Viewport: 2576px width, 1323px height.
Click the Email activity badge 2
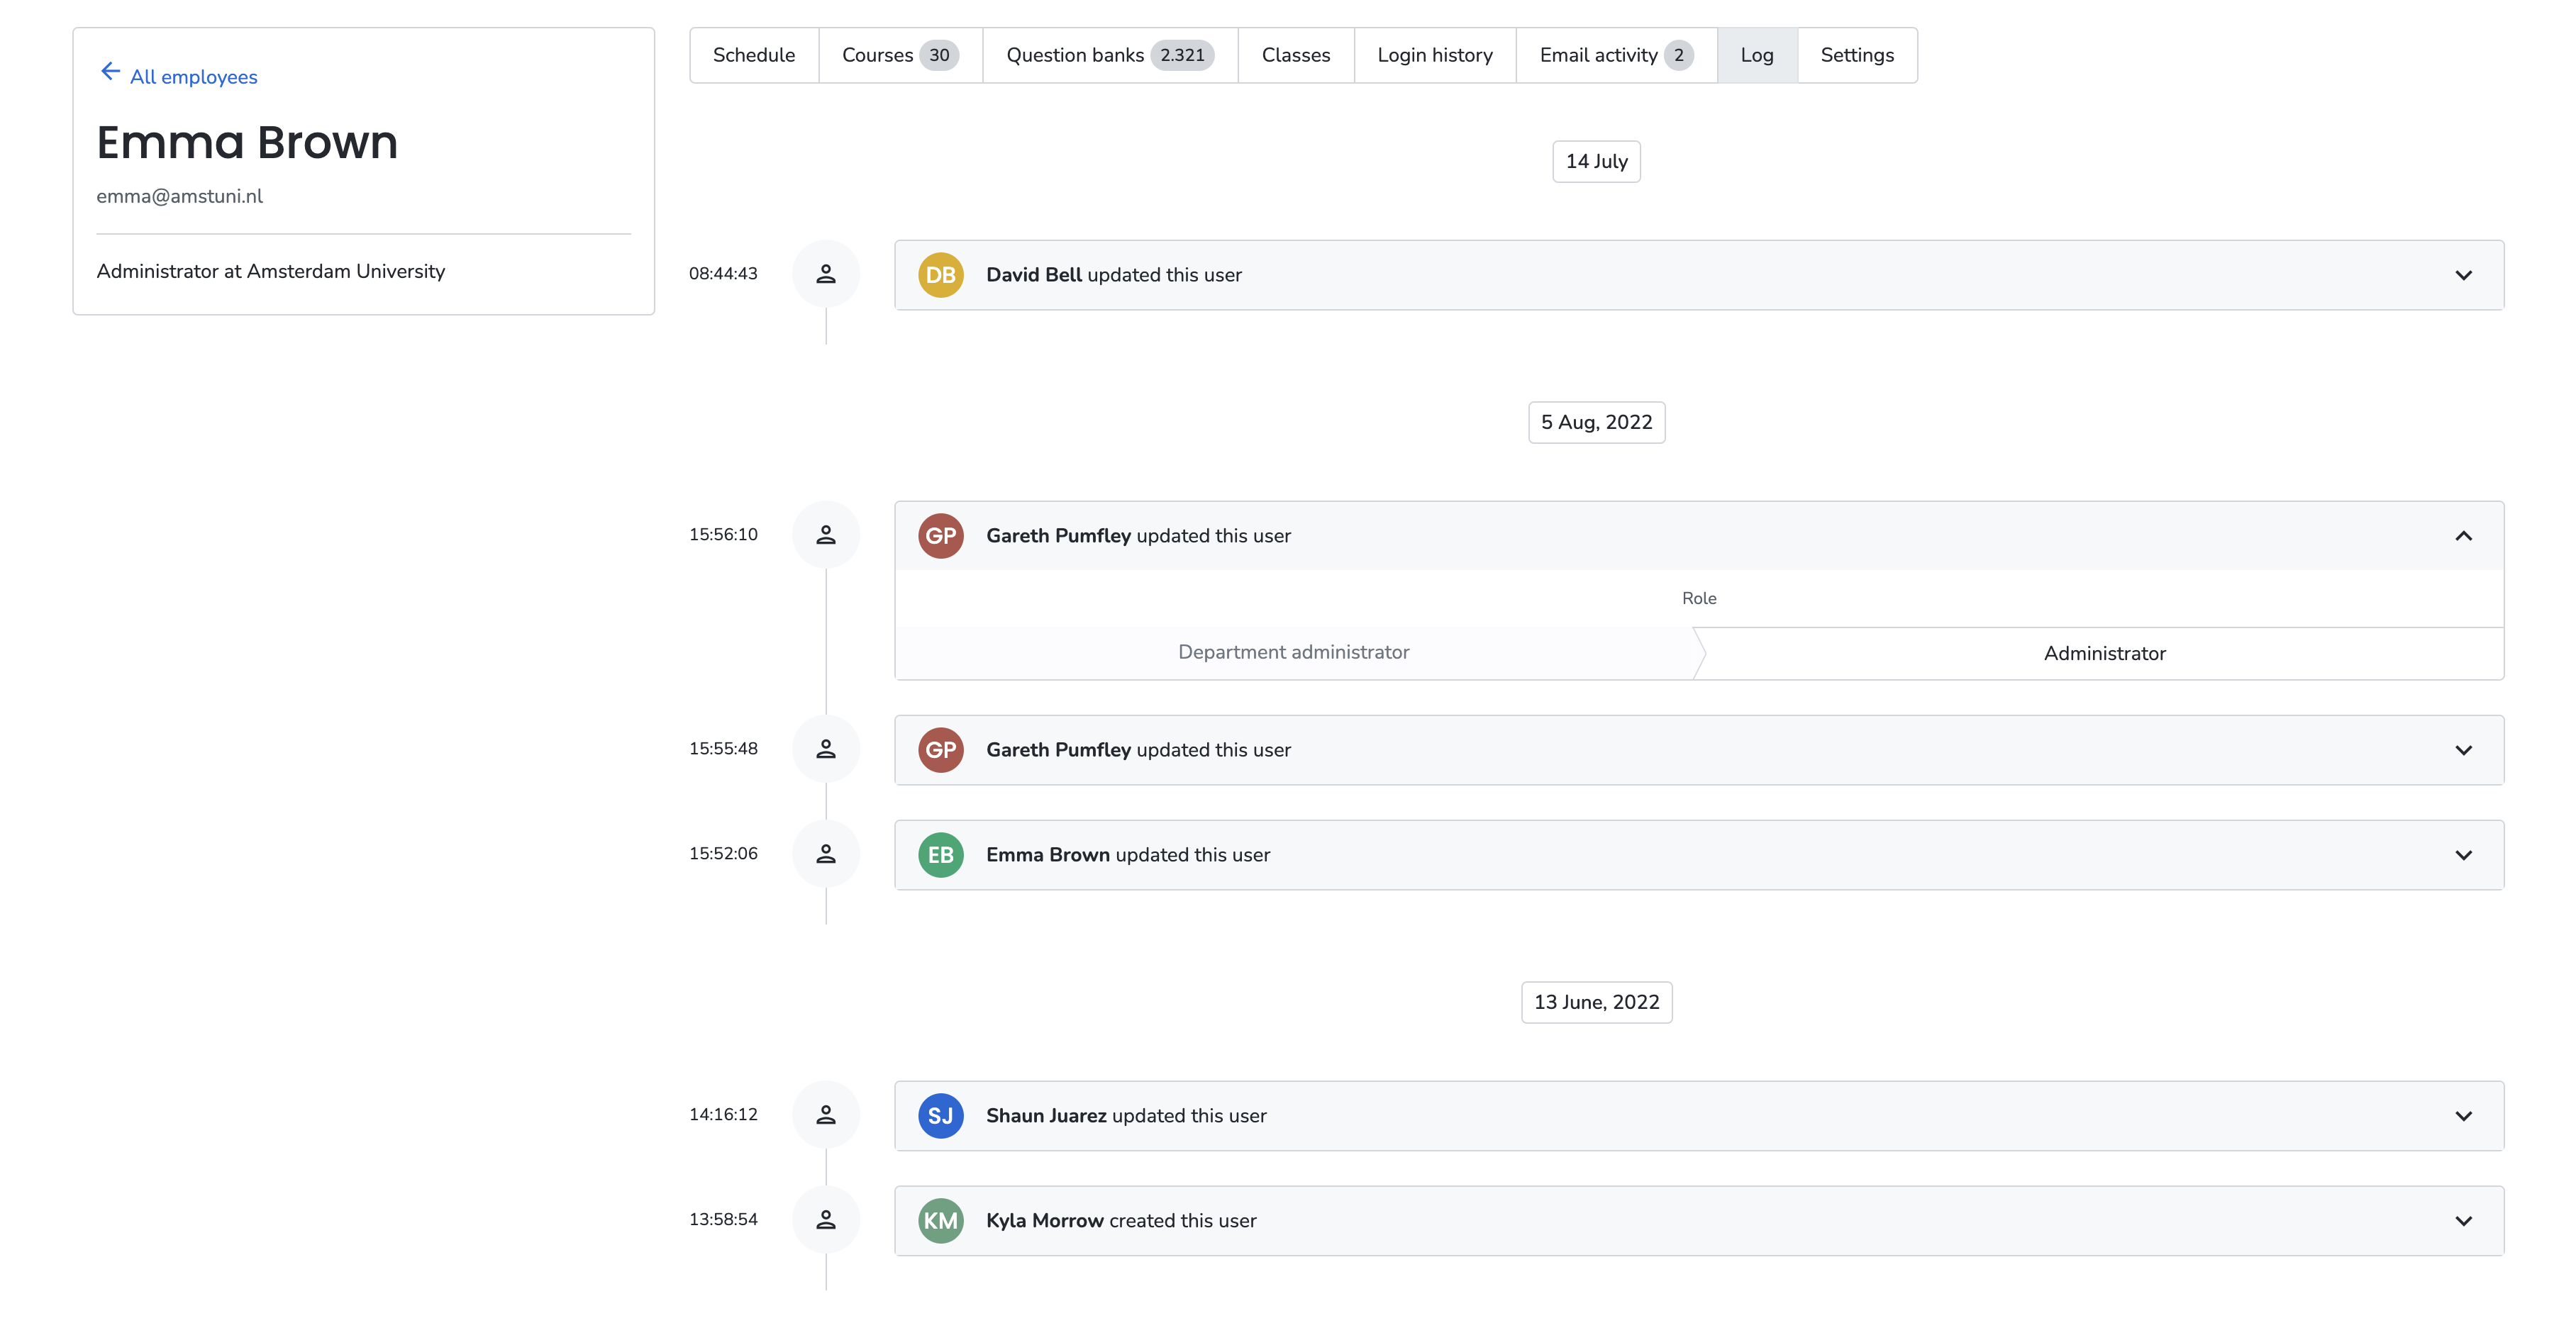point(1678,55)
